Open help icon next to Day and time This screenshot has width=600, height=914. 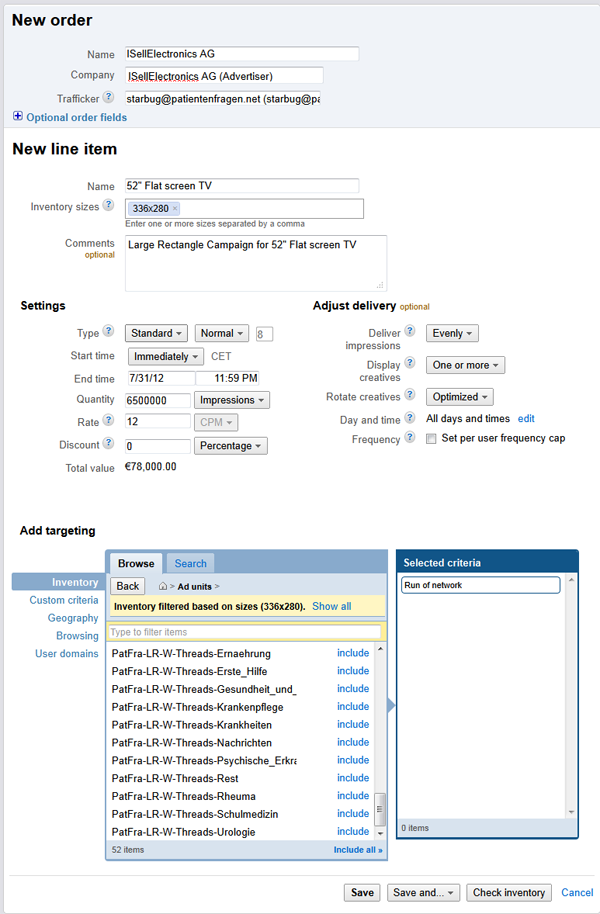pos(410,417)
